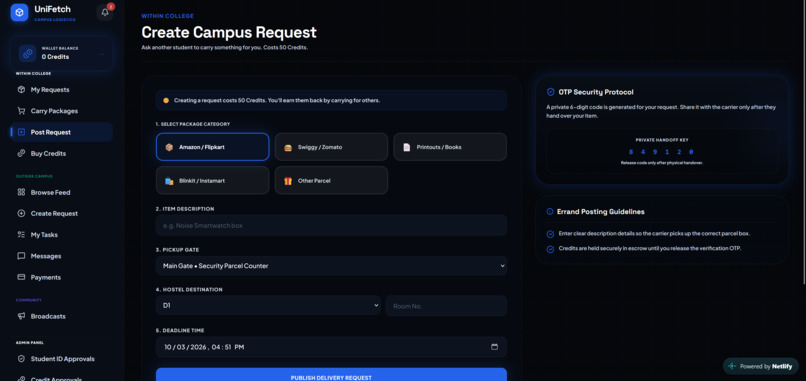Screen dimensions: 806x381
Task: Open Browse Feed under Outside Campus
Action: click(62, 192)
